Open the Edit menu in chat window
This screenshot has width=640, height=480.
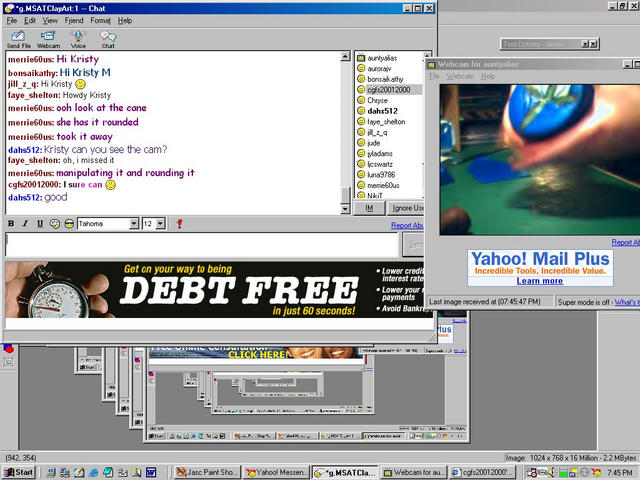point(30,20)
